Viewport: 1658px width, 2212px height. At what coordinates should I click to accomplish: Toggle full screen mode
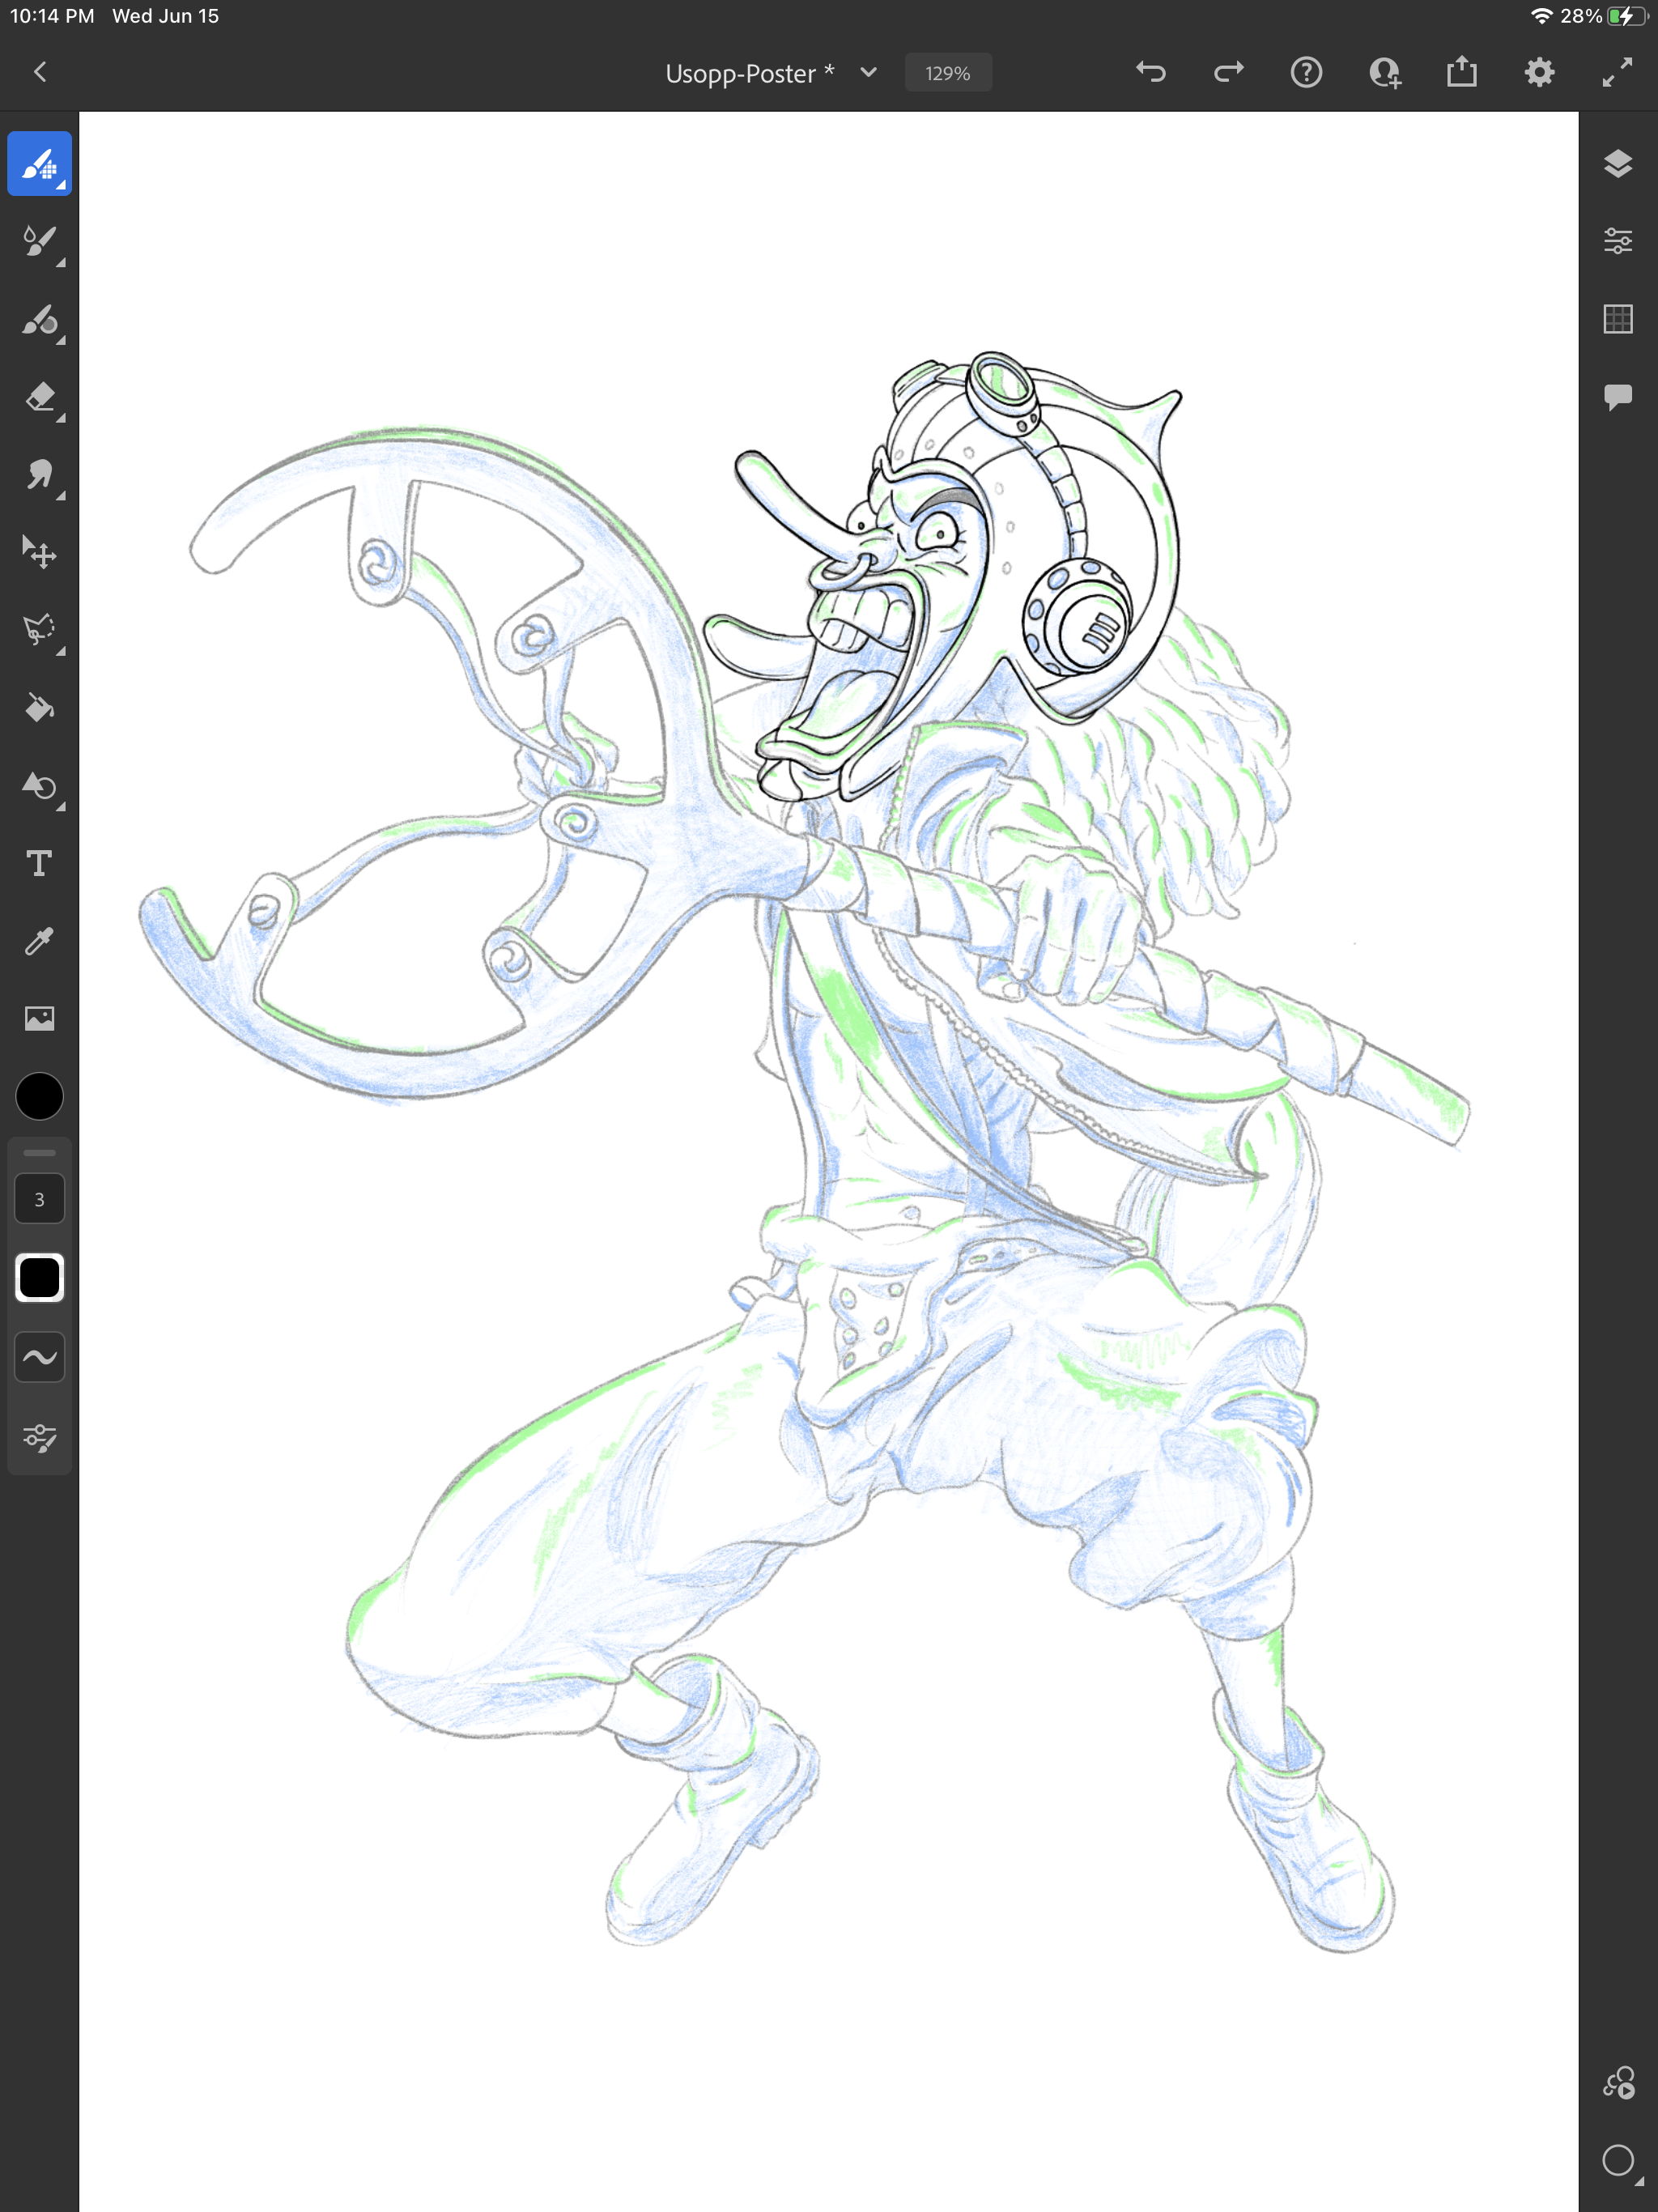point(1617,72)
